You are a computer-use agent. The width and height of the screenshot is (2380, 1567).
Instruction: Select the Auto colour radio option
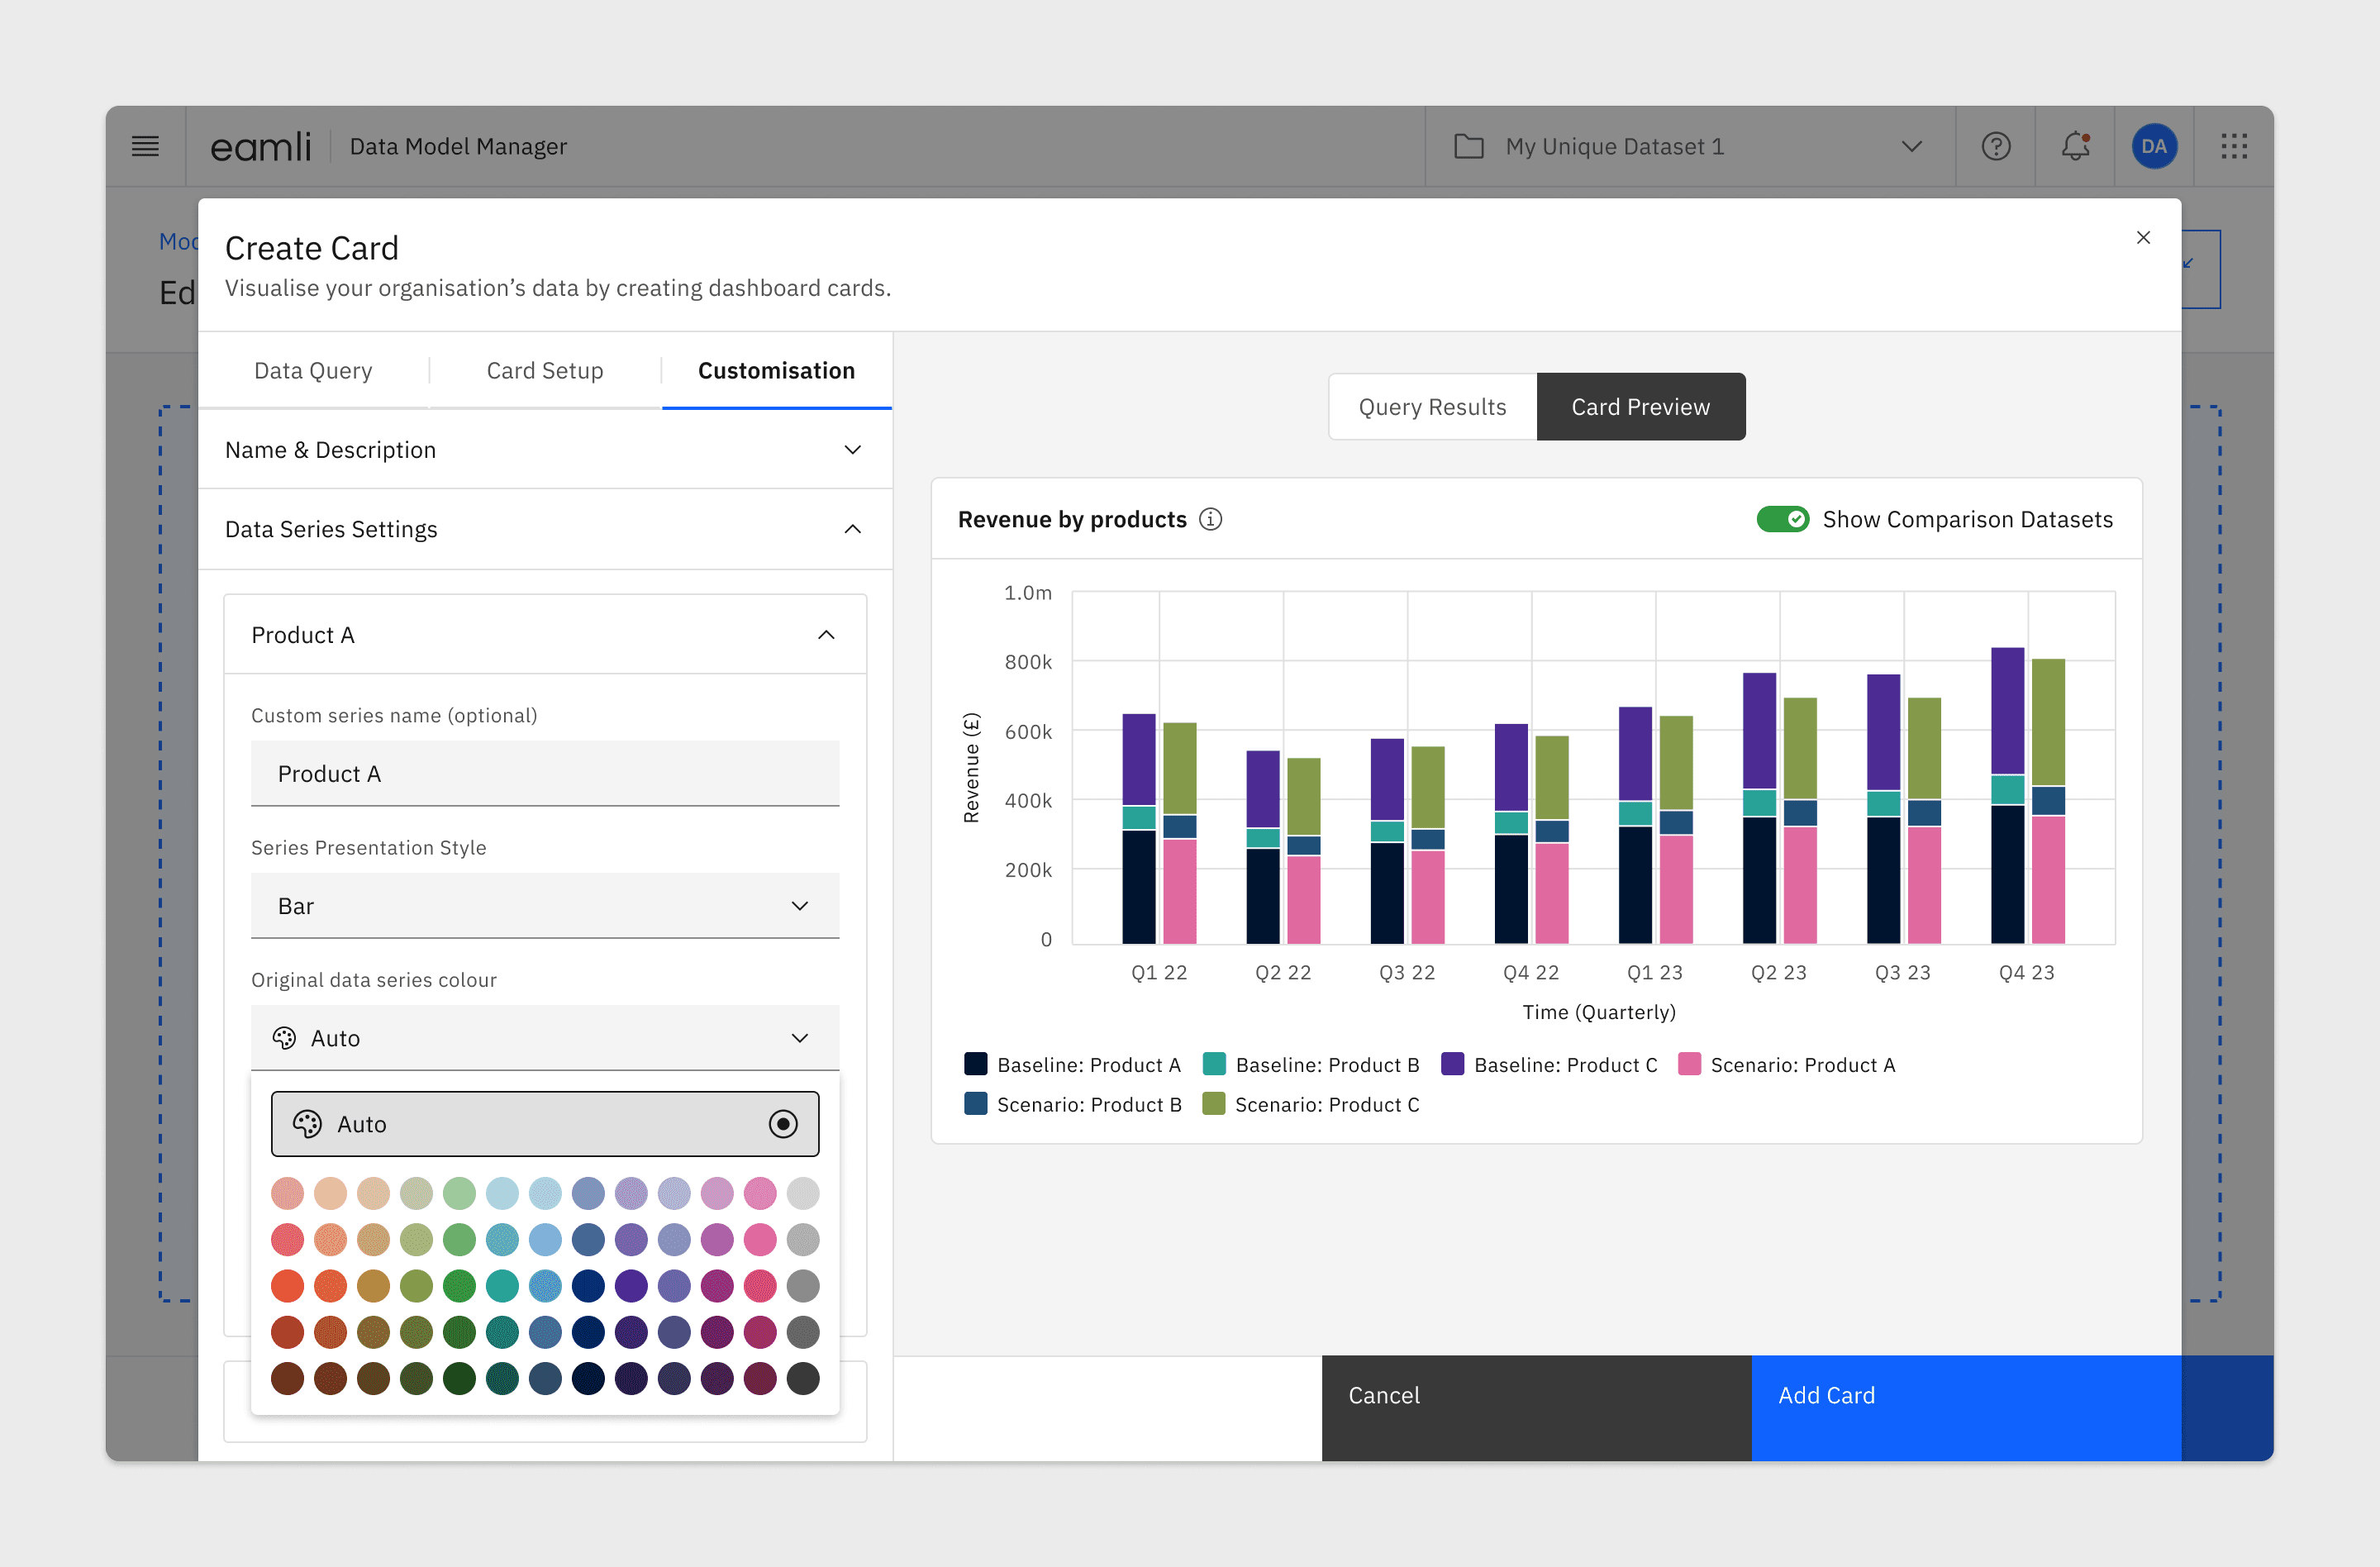pyautogui.click(x=783, y=1123)
